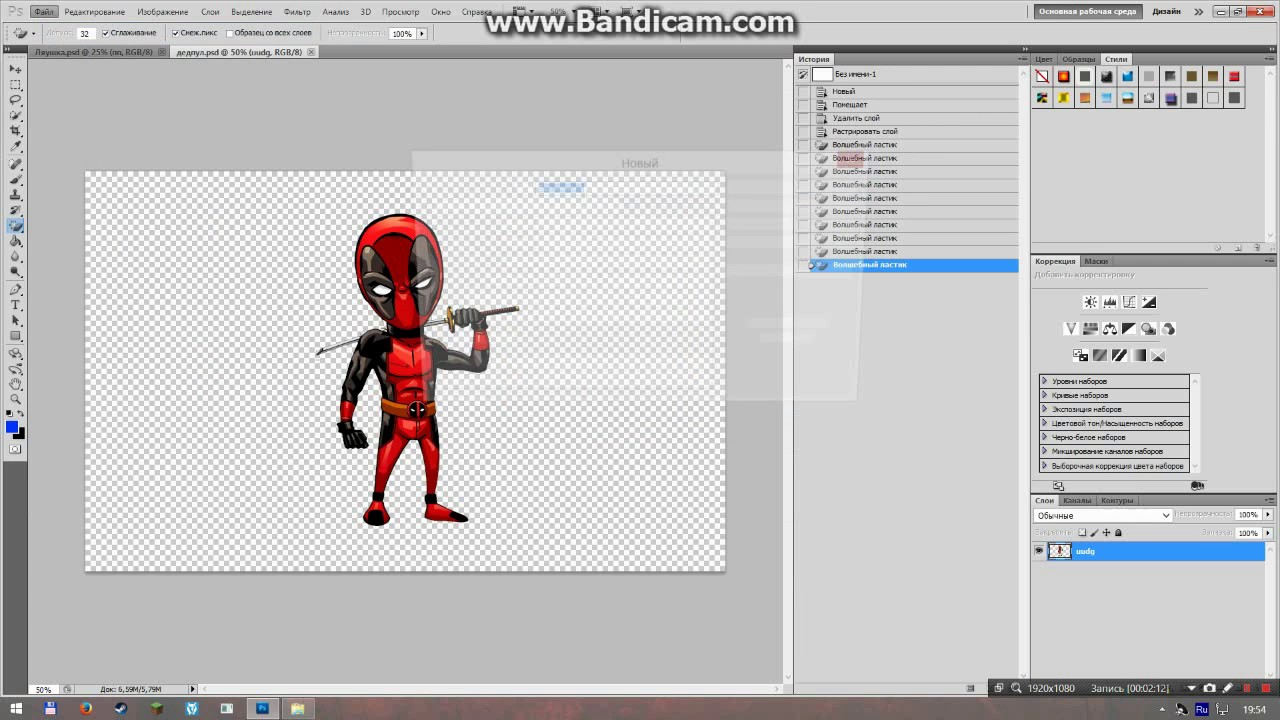Select the Crop tool

(16, 131)
